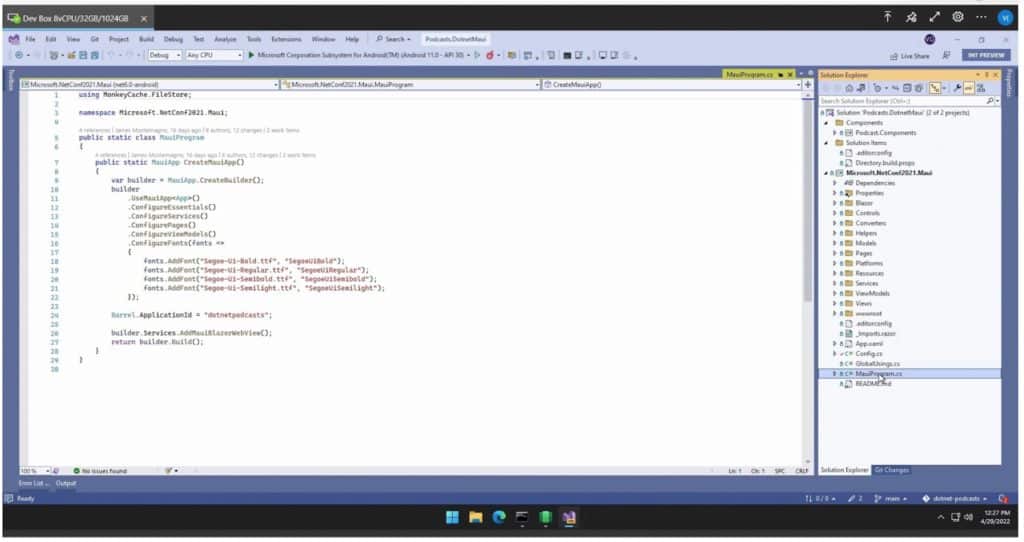This screenshot has width=1024, height=542.
Task: Click the Home icon in Solution Explorer toolbar
Action: pos(849,88)
